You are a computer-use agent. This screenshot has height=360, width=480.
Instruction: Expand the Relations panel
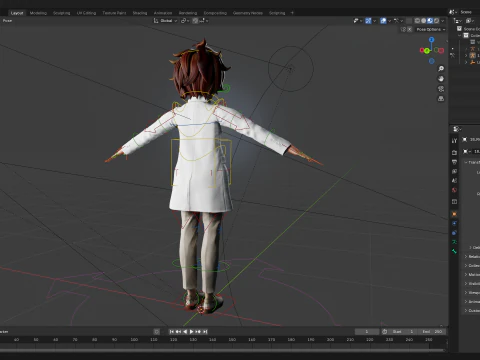[472, 256]
